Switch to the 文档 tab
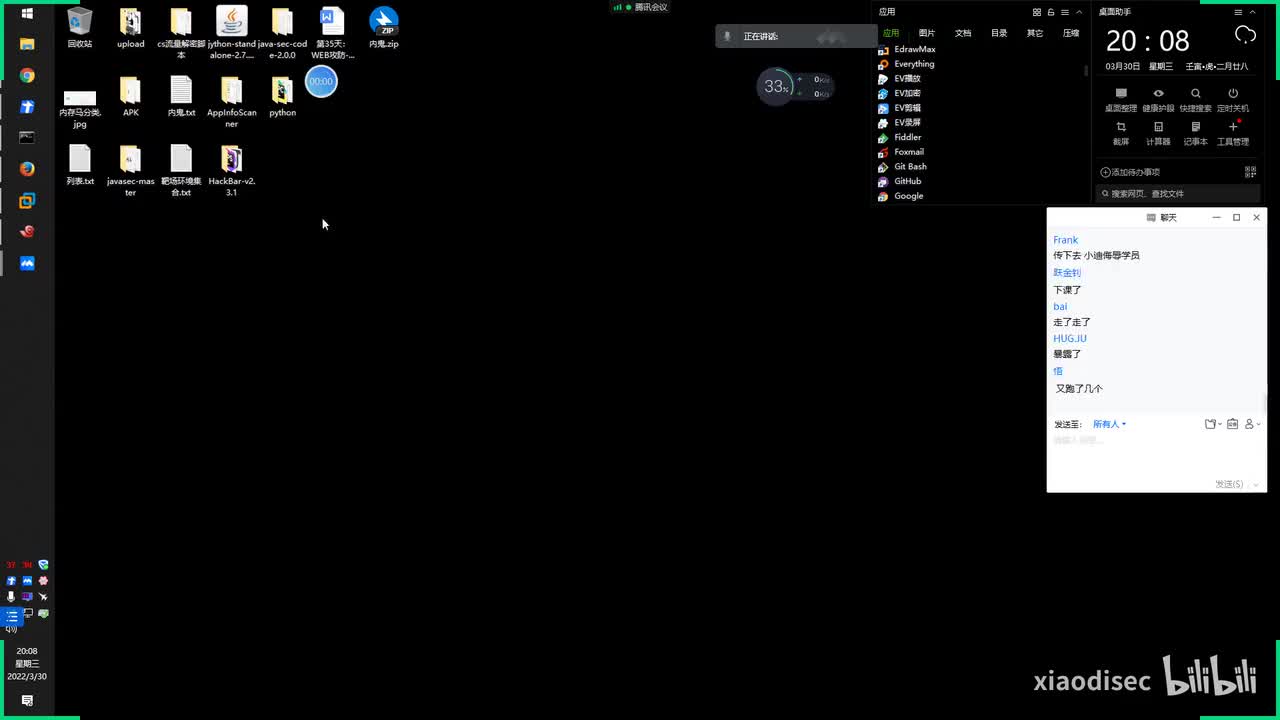 (963, 33)
